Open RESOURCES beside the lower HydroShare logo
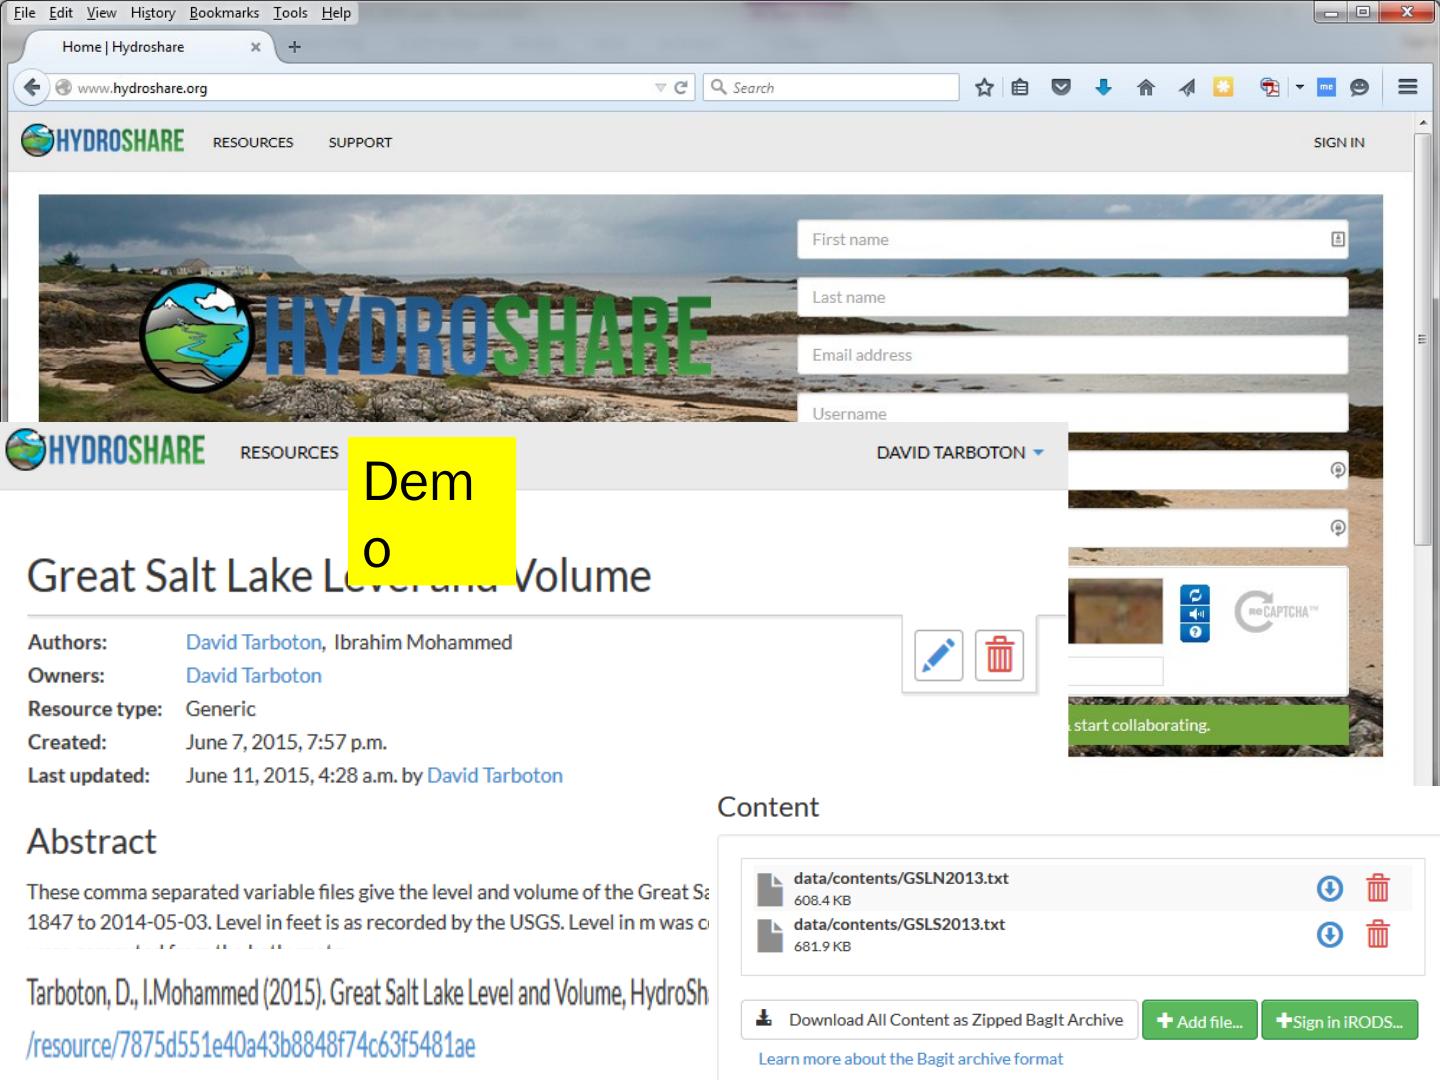 pos(289,452)
